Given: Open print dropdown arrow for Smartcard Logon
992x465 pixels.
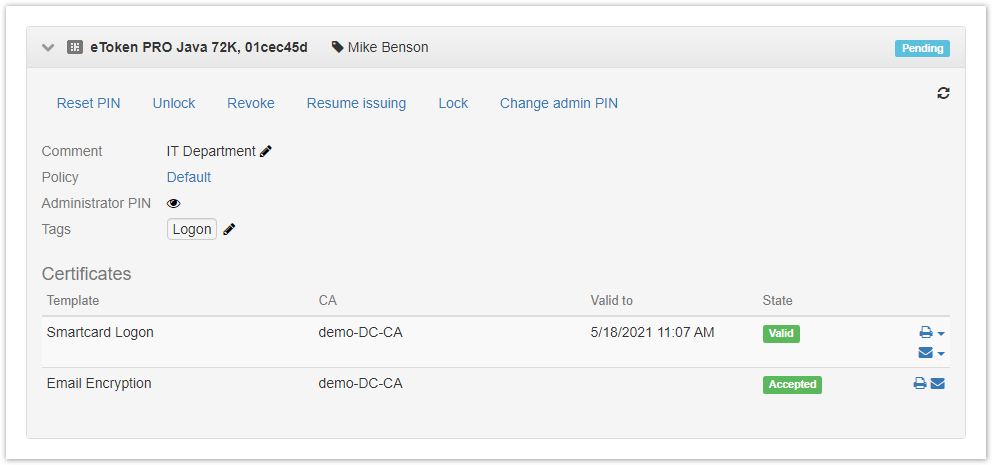Looking at the screenshot, I should (941, 333).
